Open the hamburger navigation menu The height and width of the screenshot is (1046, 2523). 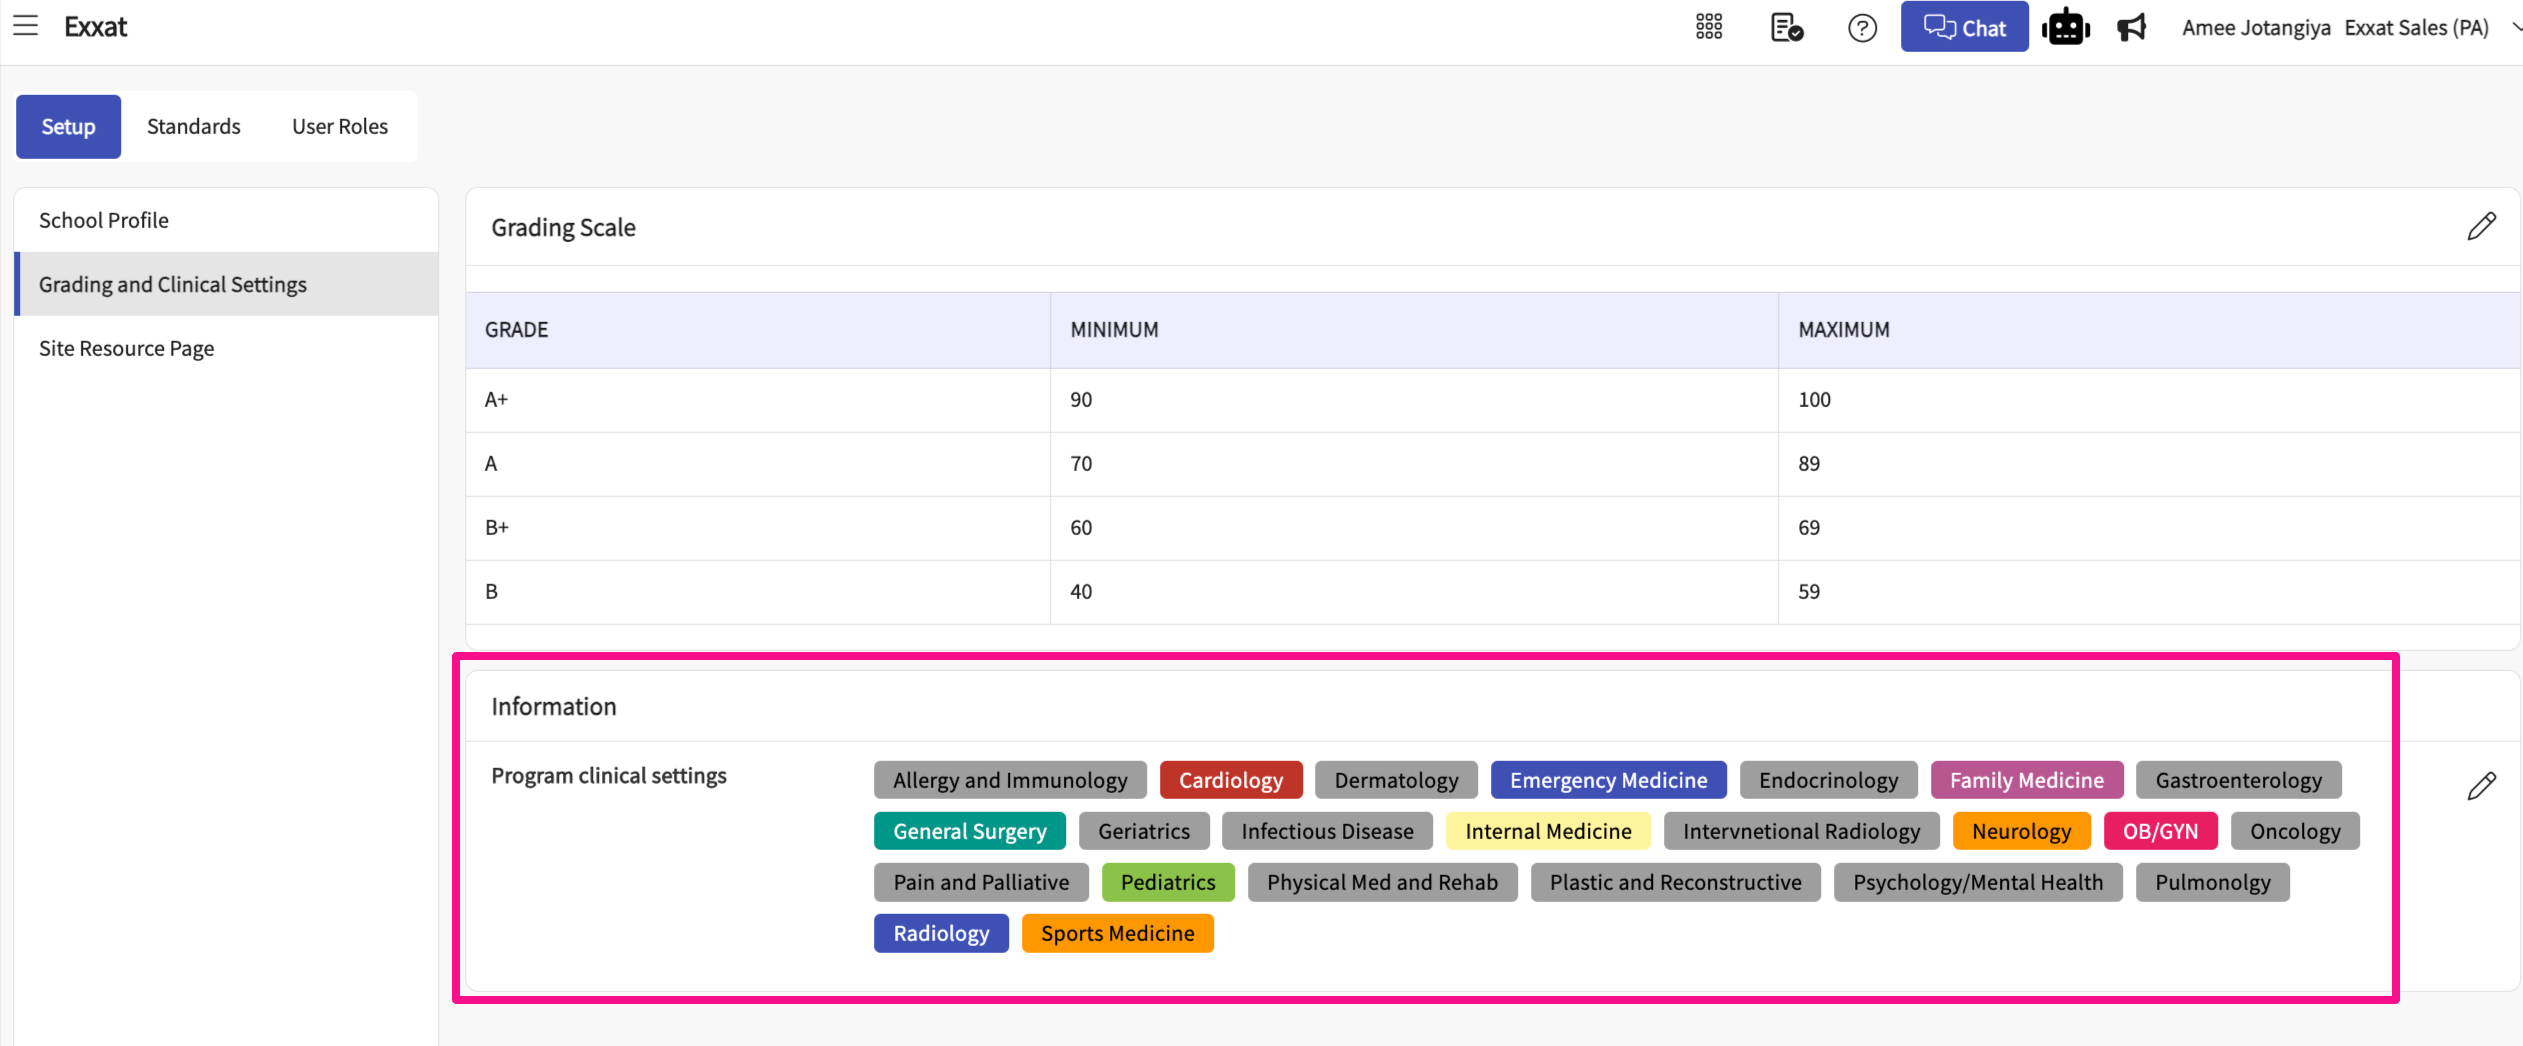(25, 27)
